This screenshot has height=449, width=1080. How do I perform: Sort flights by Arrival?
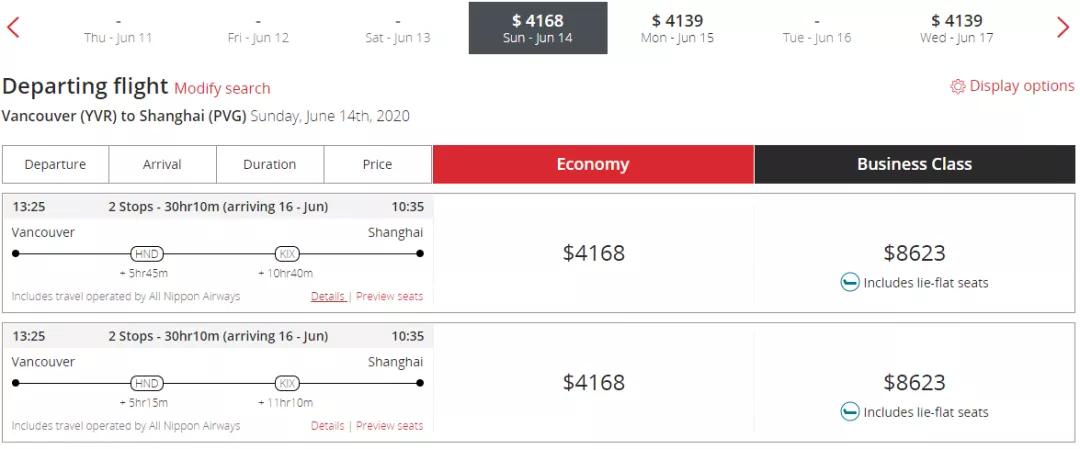(x=162, y=164)
